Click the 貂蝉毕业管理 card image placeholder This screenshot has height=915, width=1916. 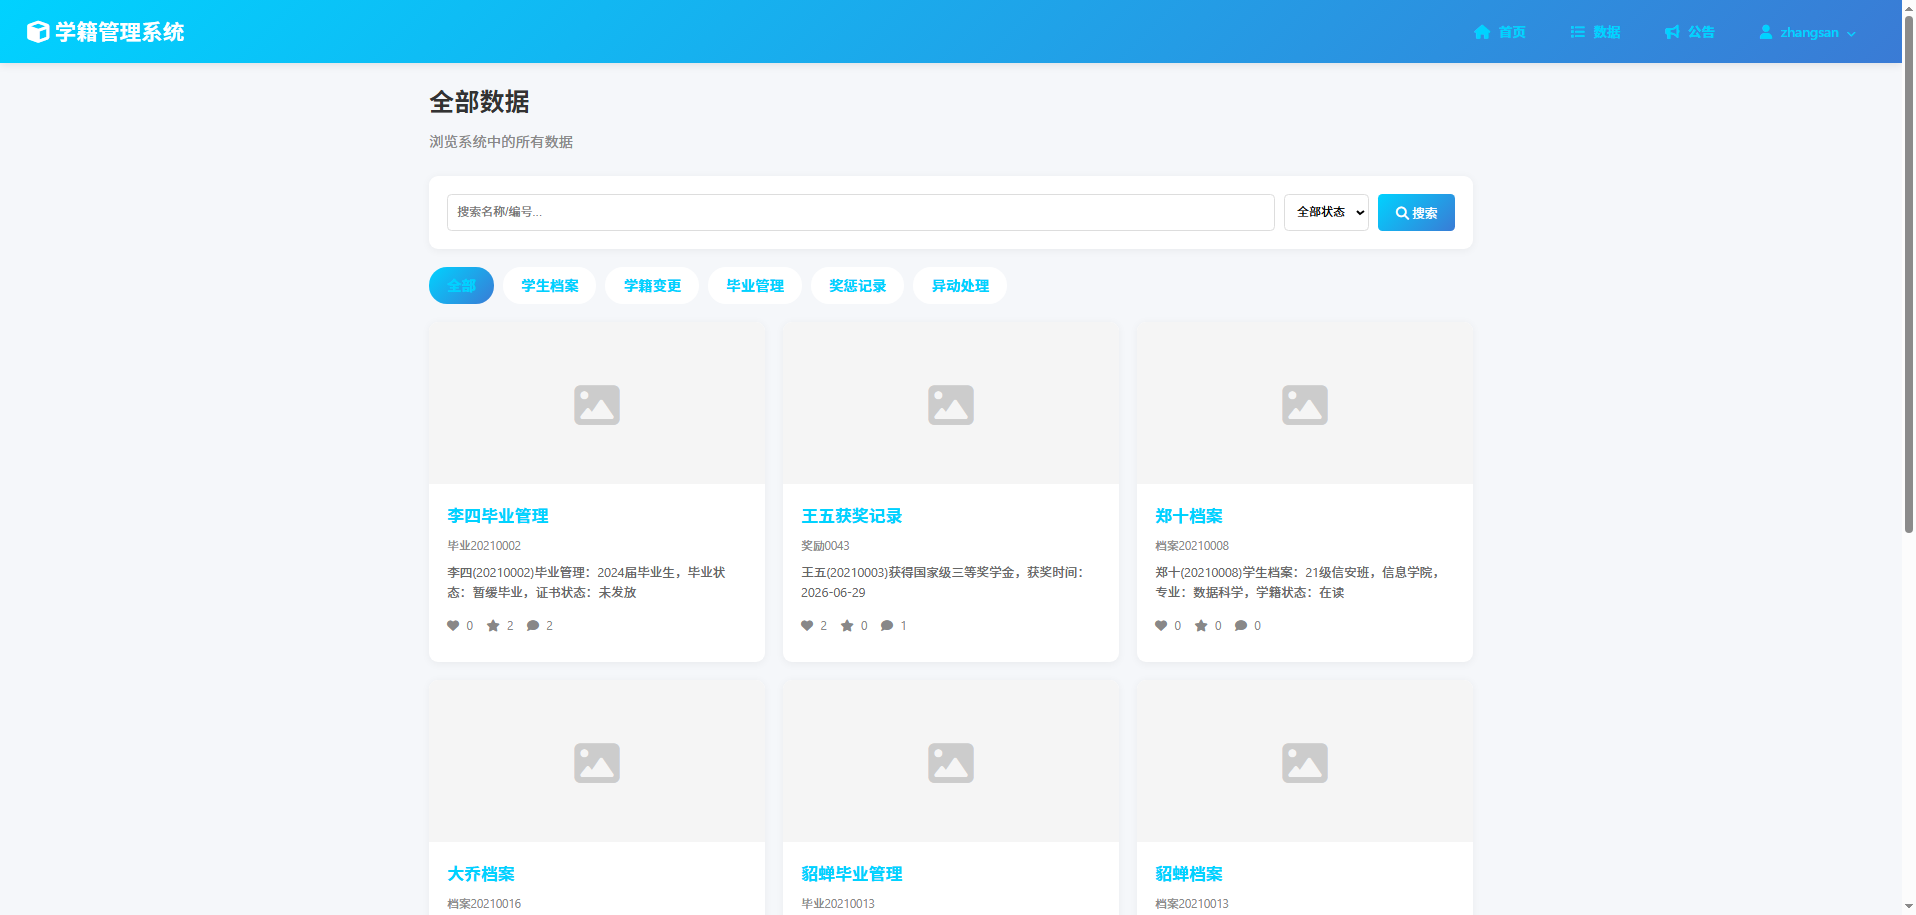(x=951, y=761)
